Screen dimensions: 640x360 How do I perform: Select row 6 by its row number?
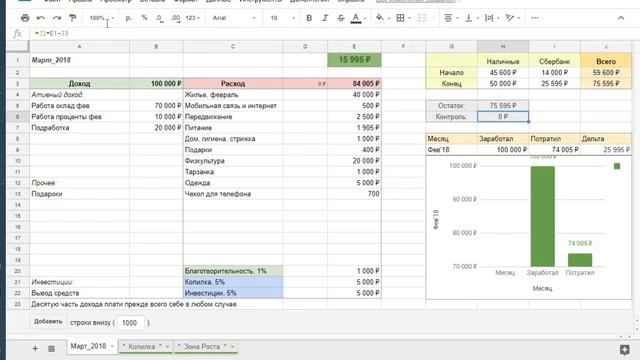(x=18, y=117)
